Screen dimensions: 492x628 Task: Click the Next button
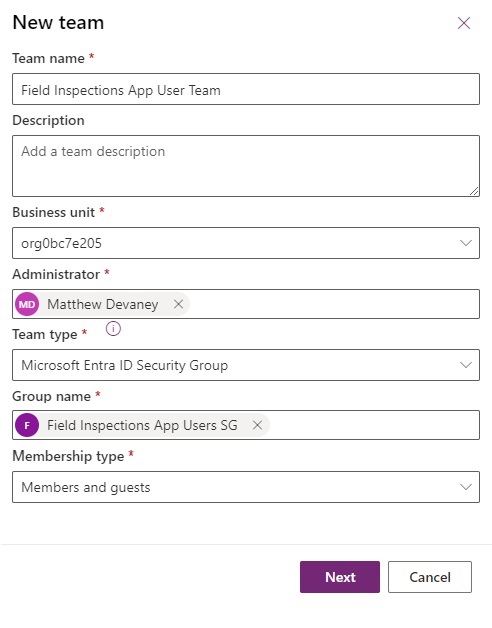[x=340, y=577]
